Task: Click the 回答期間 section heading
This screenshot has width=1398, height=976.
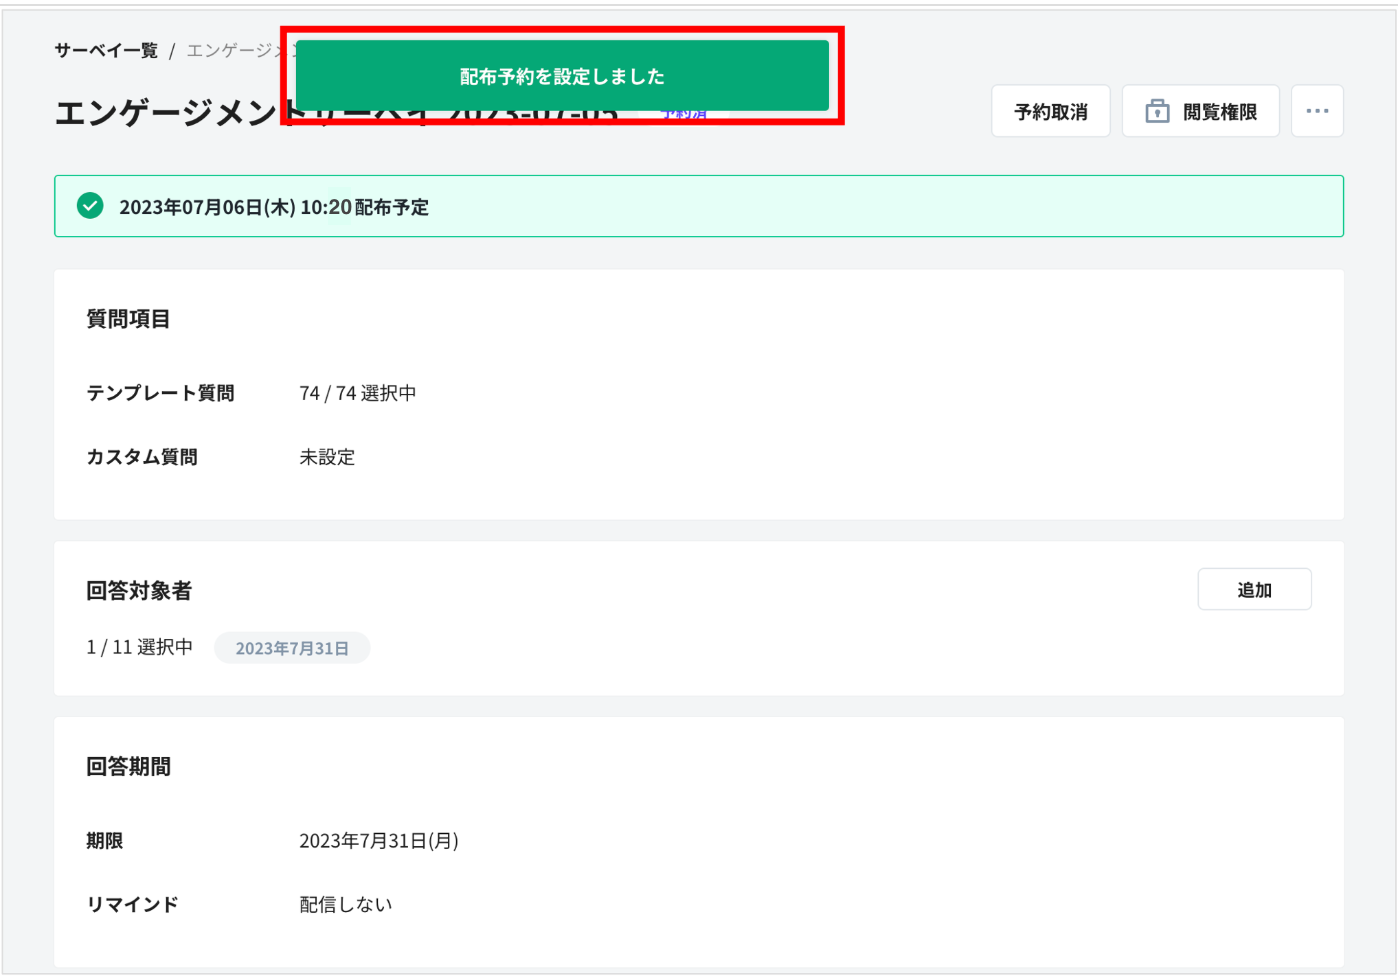Action: [x=128, y=767]
